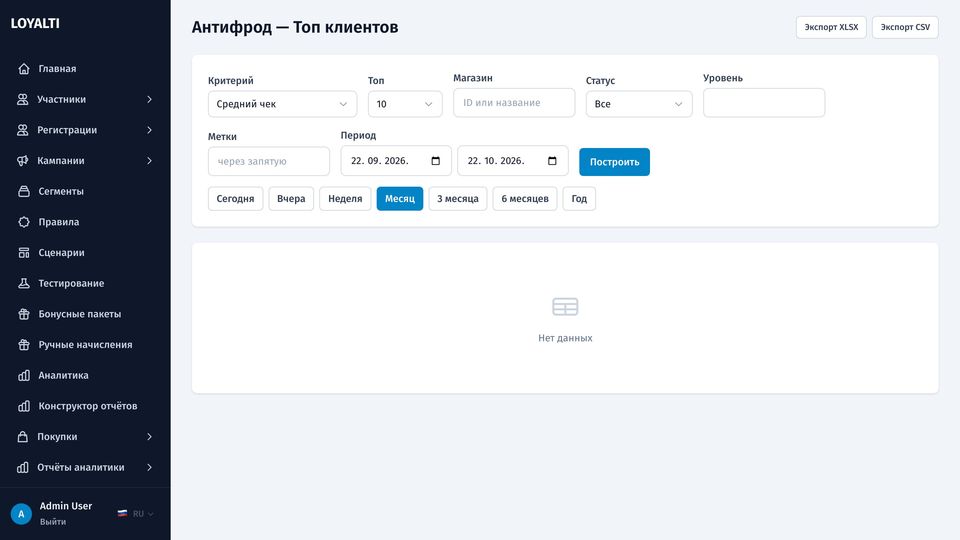
Task: Open Тестирование menu item
Action: pyautogui.click(x=85, y=283)
